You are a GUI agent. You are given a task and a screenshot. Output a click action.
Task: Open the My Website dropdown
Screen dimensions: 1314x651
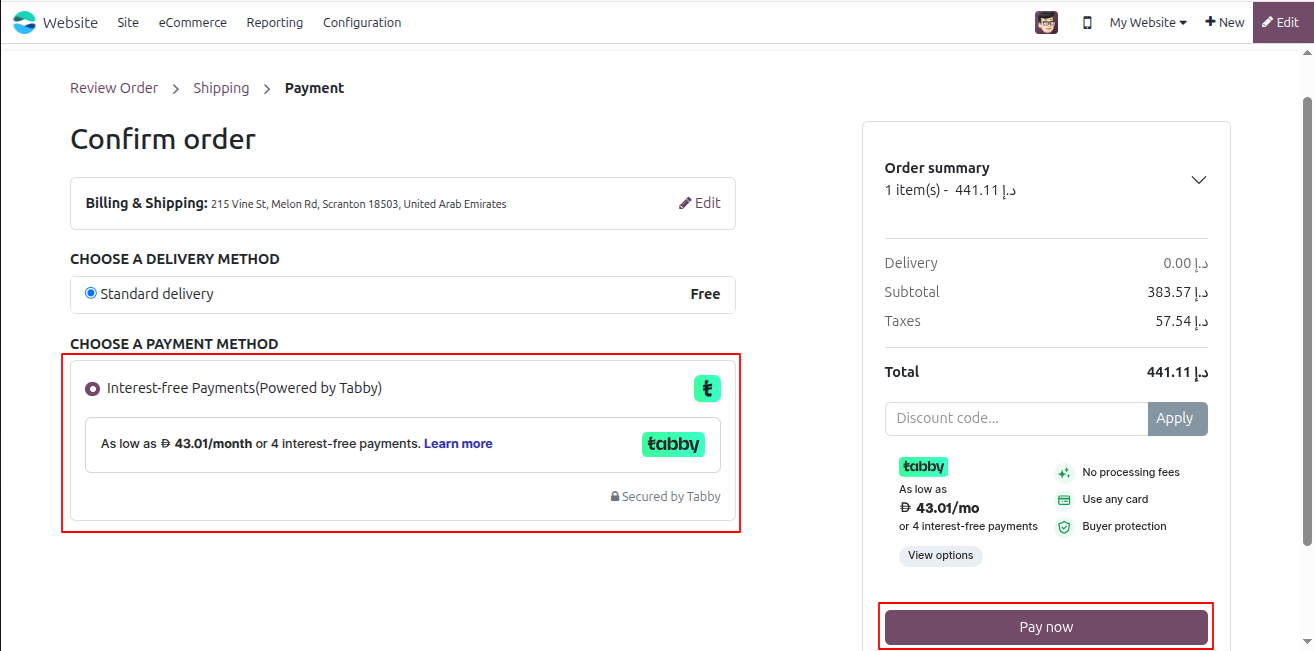tap(1148, 22)
